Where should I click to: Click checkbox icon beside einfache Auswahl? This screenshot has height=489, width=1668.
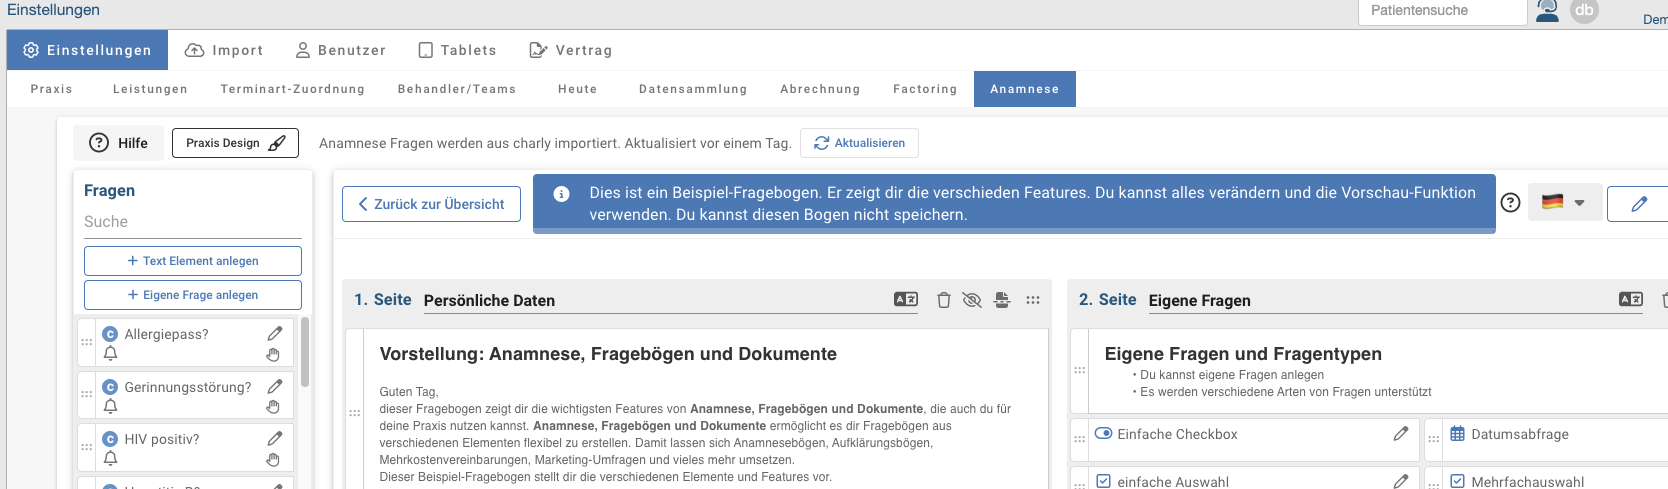(1104, 481)
